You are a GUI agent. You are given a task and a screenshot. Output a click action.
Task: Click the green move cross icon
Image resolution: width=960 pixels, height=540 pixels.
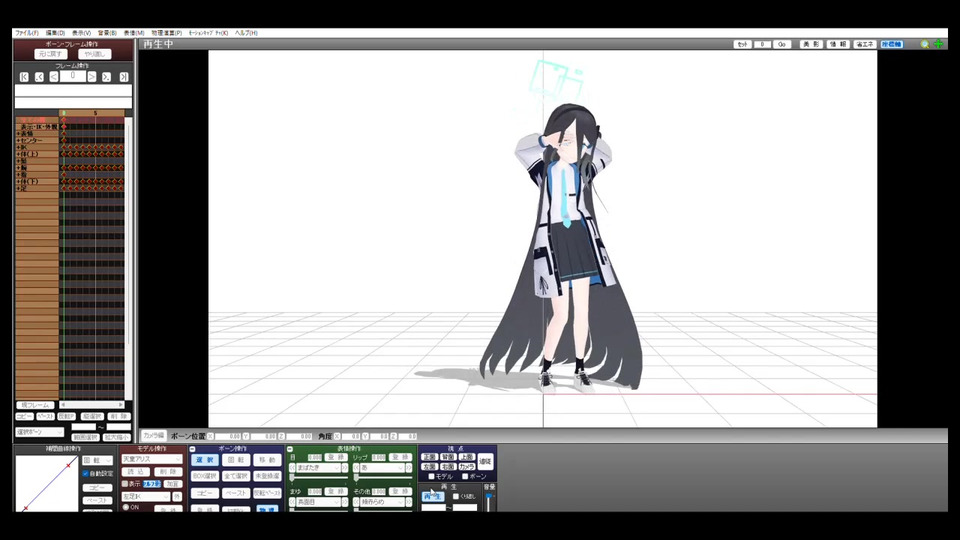click(x=938, y=44)
